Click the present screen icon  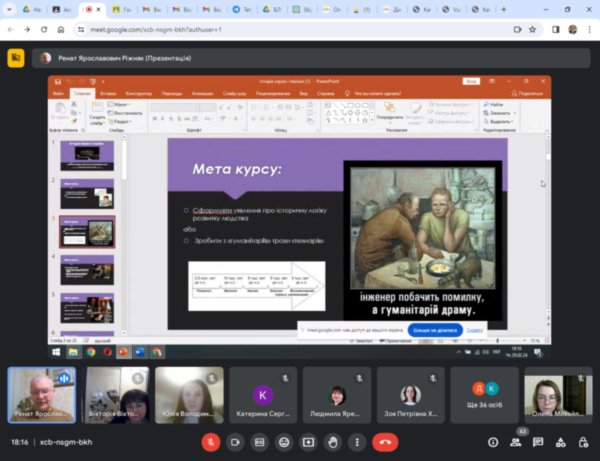click(309, 441)
